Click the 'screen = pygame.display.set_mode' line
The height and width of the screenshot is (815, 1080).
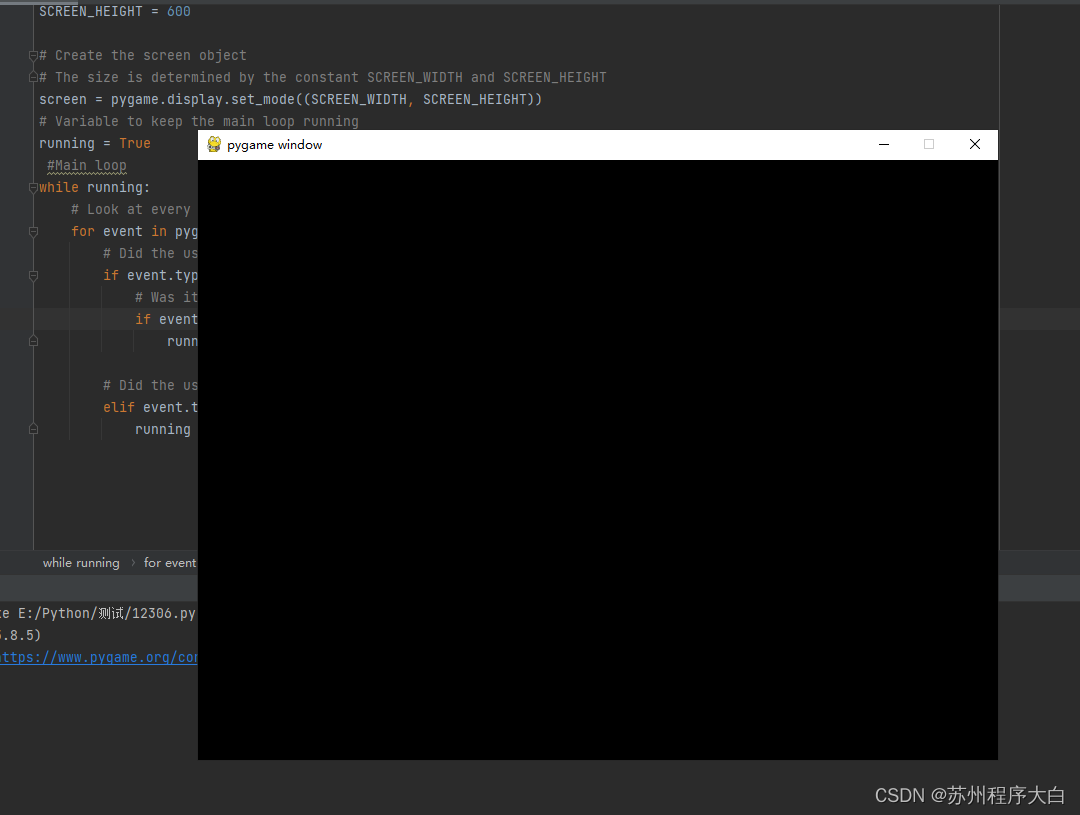[291, 99]
